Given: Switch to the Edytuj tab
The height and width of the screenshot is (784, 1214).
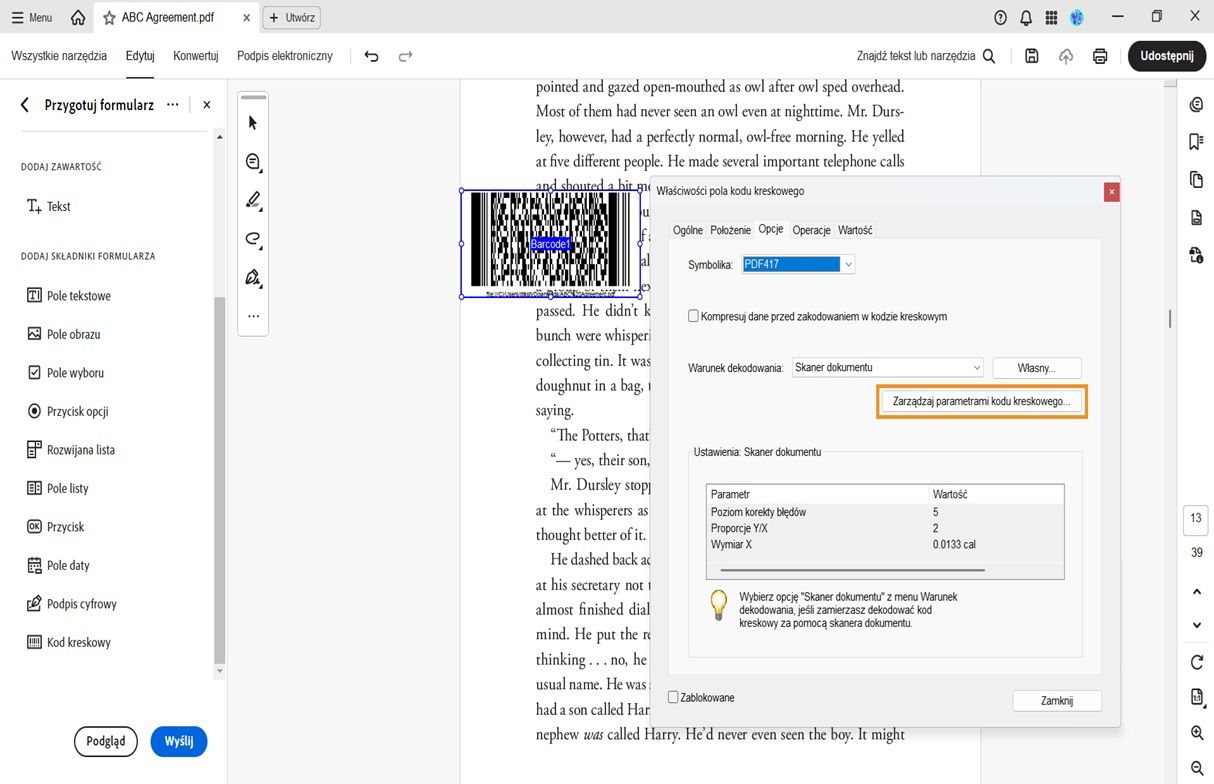Looking at the screenshot, I should point(140,56).
